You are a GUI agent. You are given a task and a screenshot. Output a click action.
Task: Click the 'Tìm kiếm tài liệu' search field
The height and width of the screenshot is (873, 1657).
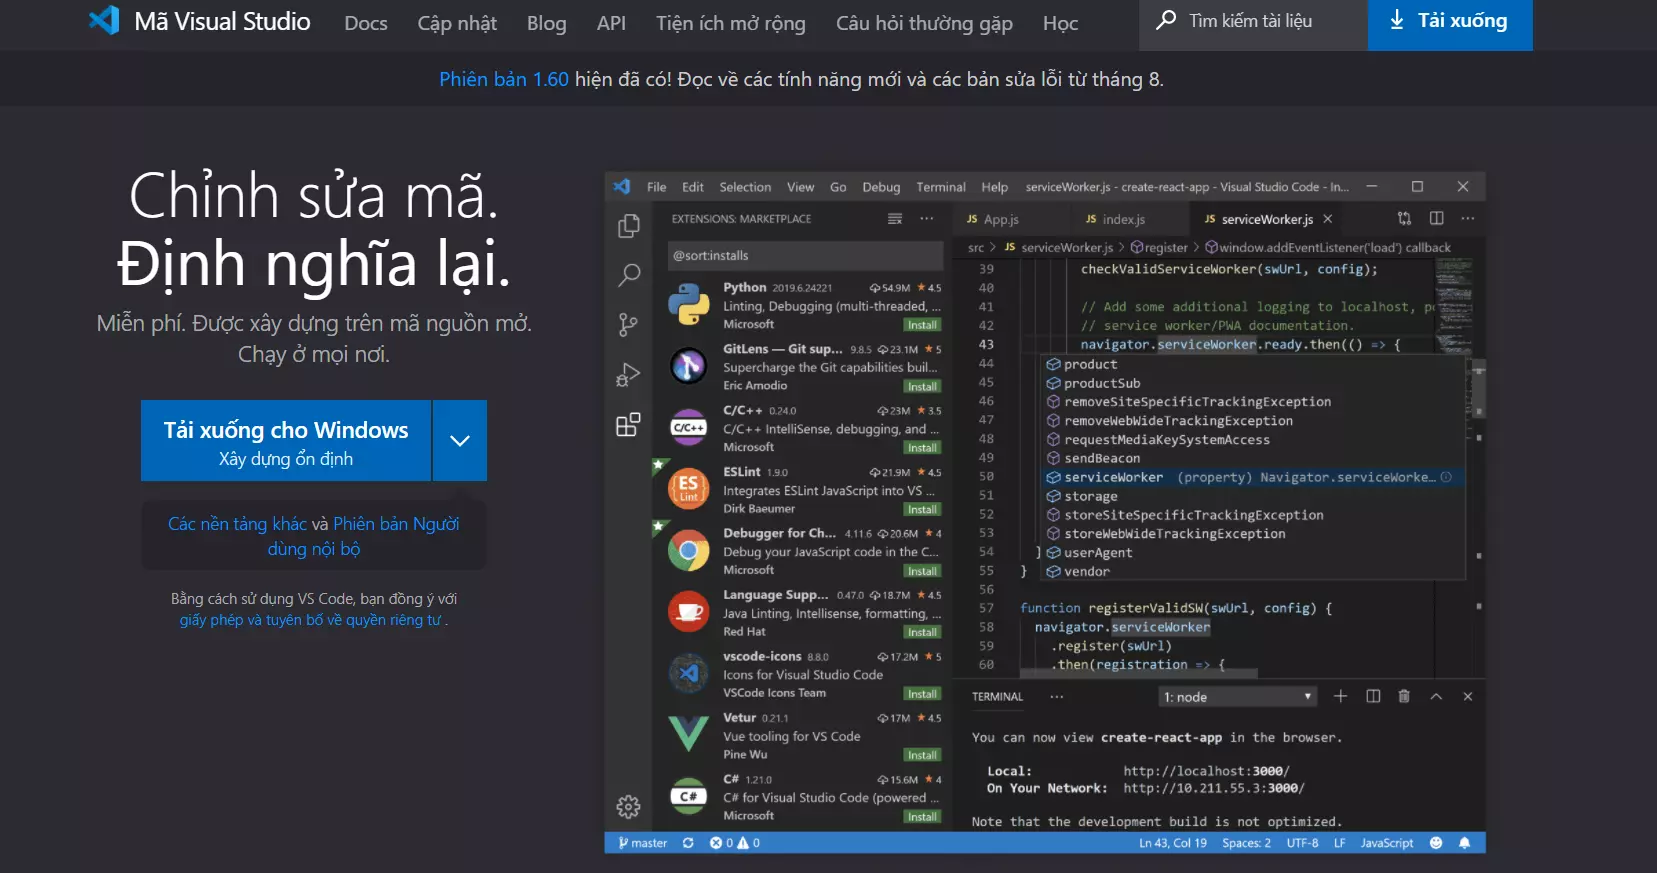(x=1254, y=25)
